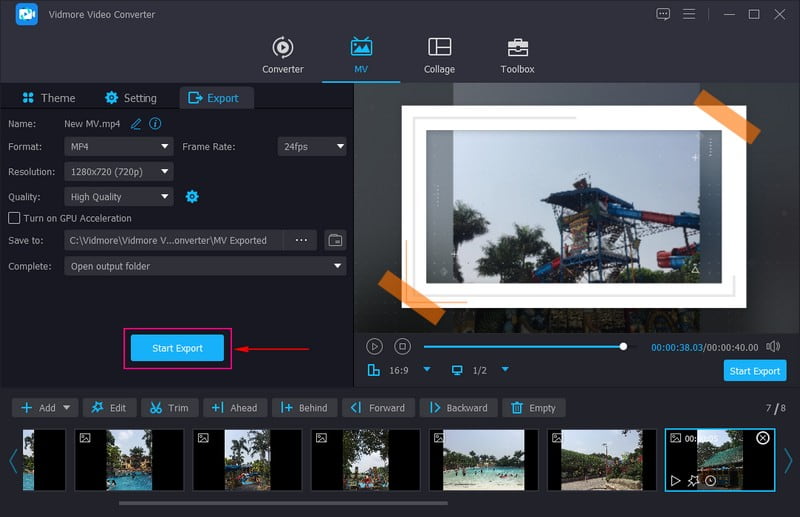
Task: Click the volume speaker icon
Action: click(x=773, y=346)
